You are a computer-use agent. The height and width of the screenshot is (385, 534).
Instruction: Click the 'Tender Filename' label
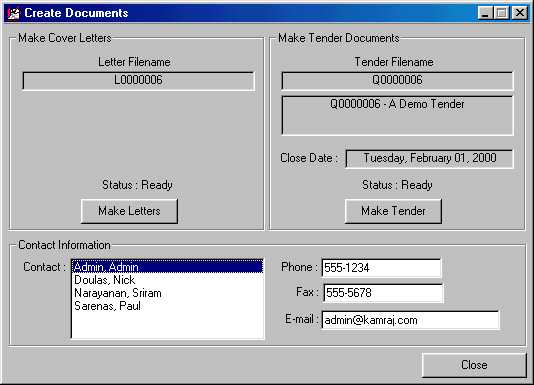click(x=394, y=62)
